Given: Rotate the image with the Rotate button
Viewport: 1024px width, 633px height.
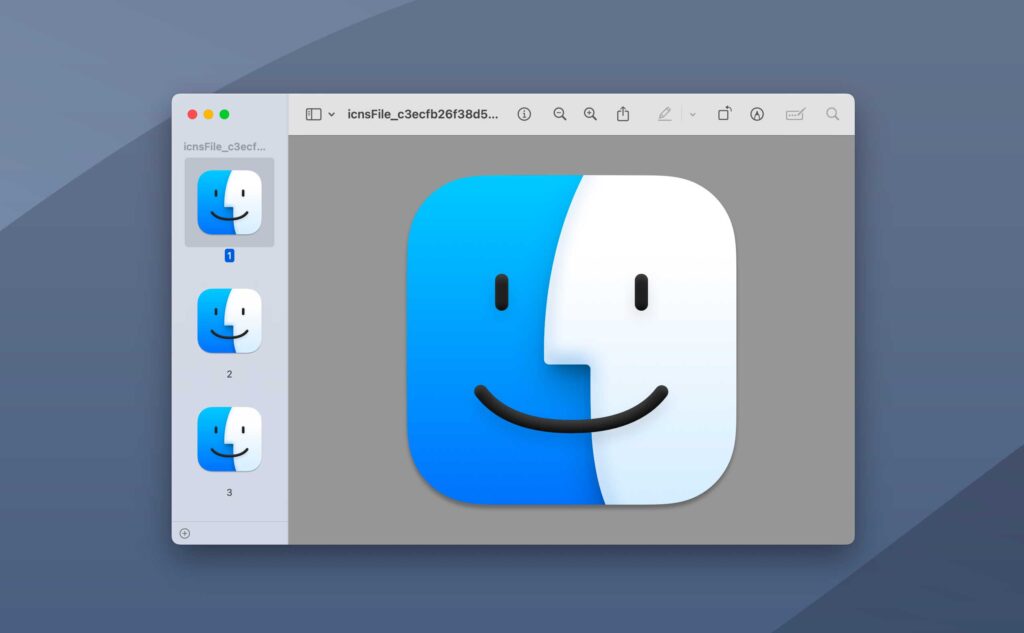Looking at the screenshot, I should pos(724,114).
